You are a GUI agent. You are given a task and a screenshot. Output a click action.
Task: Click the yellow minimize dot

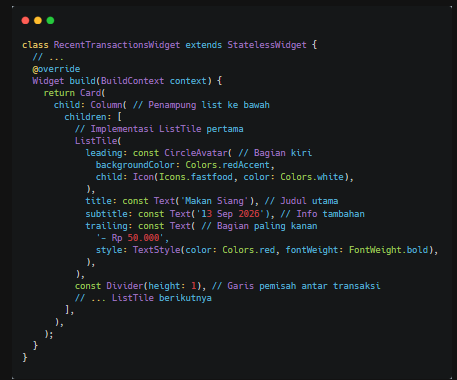click(x=38, y=21)
